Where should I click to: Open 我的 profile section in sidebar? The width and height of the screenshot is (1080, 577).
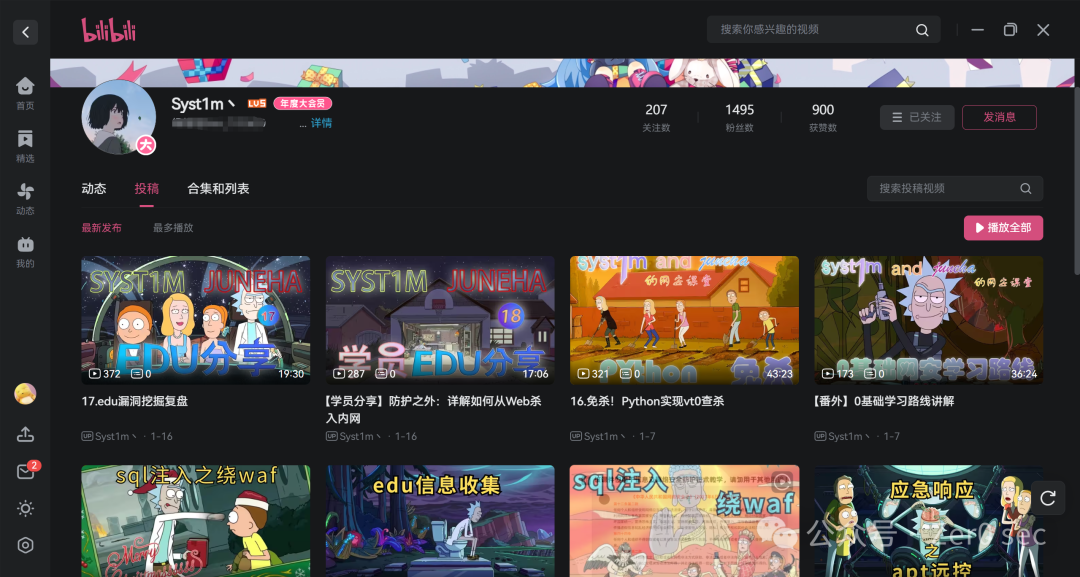point(25,251)
